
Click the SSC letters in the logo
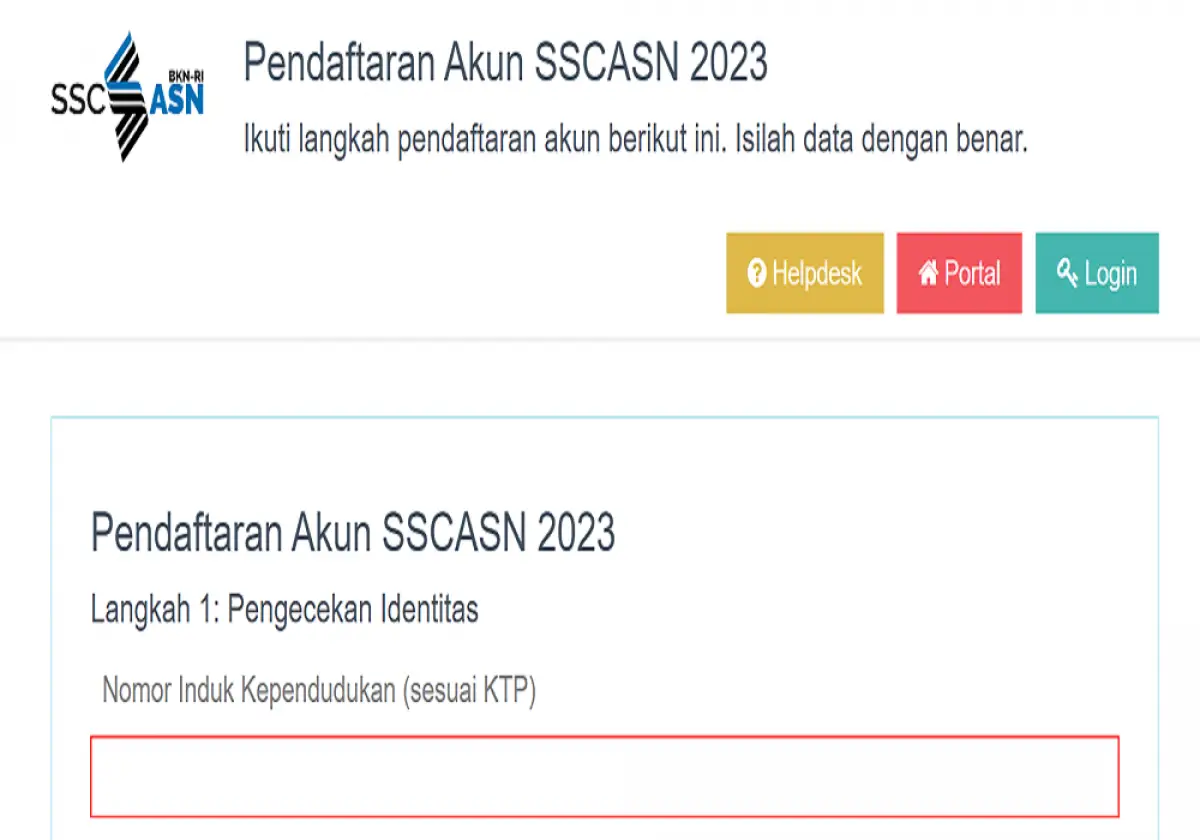[80, 97]
